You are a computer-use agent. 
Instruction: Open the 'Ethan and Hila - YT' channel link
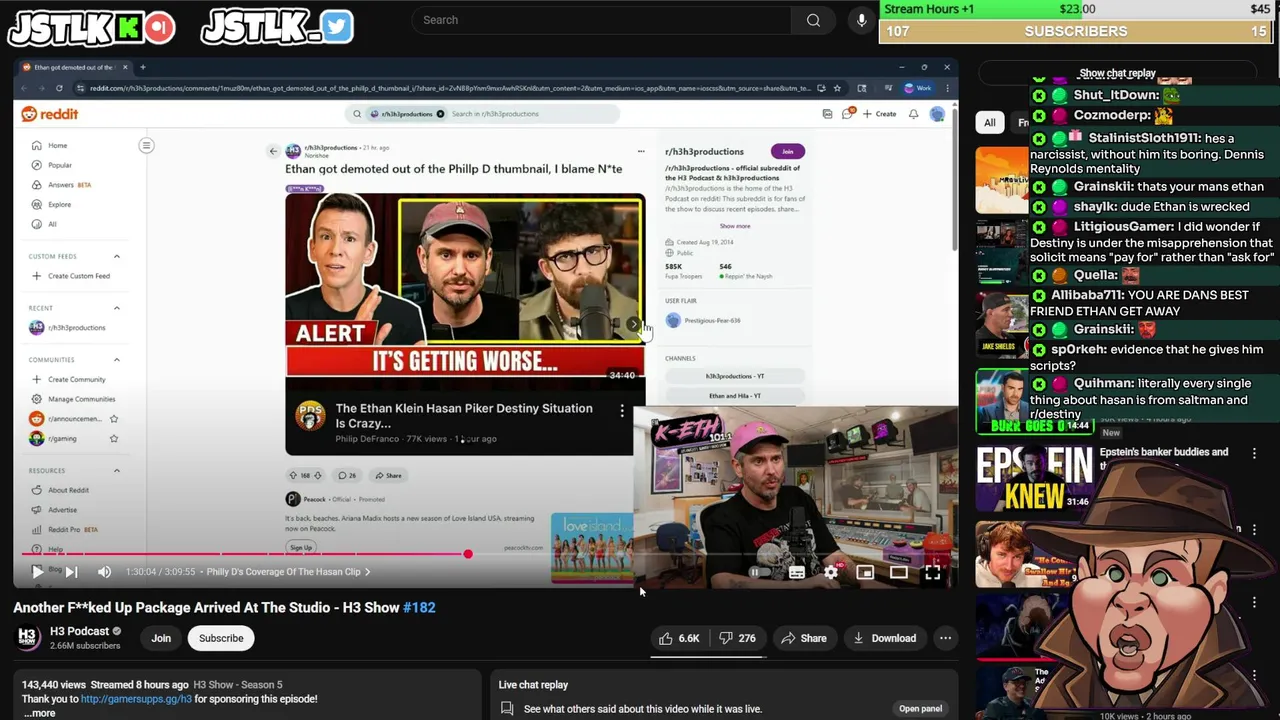click(x=735, y=396)
